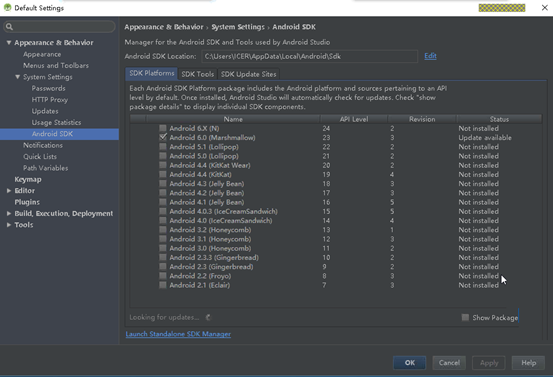
Task: Click Appearance & Behavior in breadcrumb
Action: point(164,27)
